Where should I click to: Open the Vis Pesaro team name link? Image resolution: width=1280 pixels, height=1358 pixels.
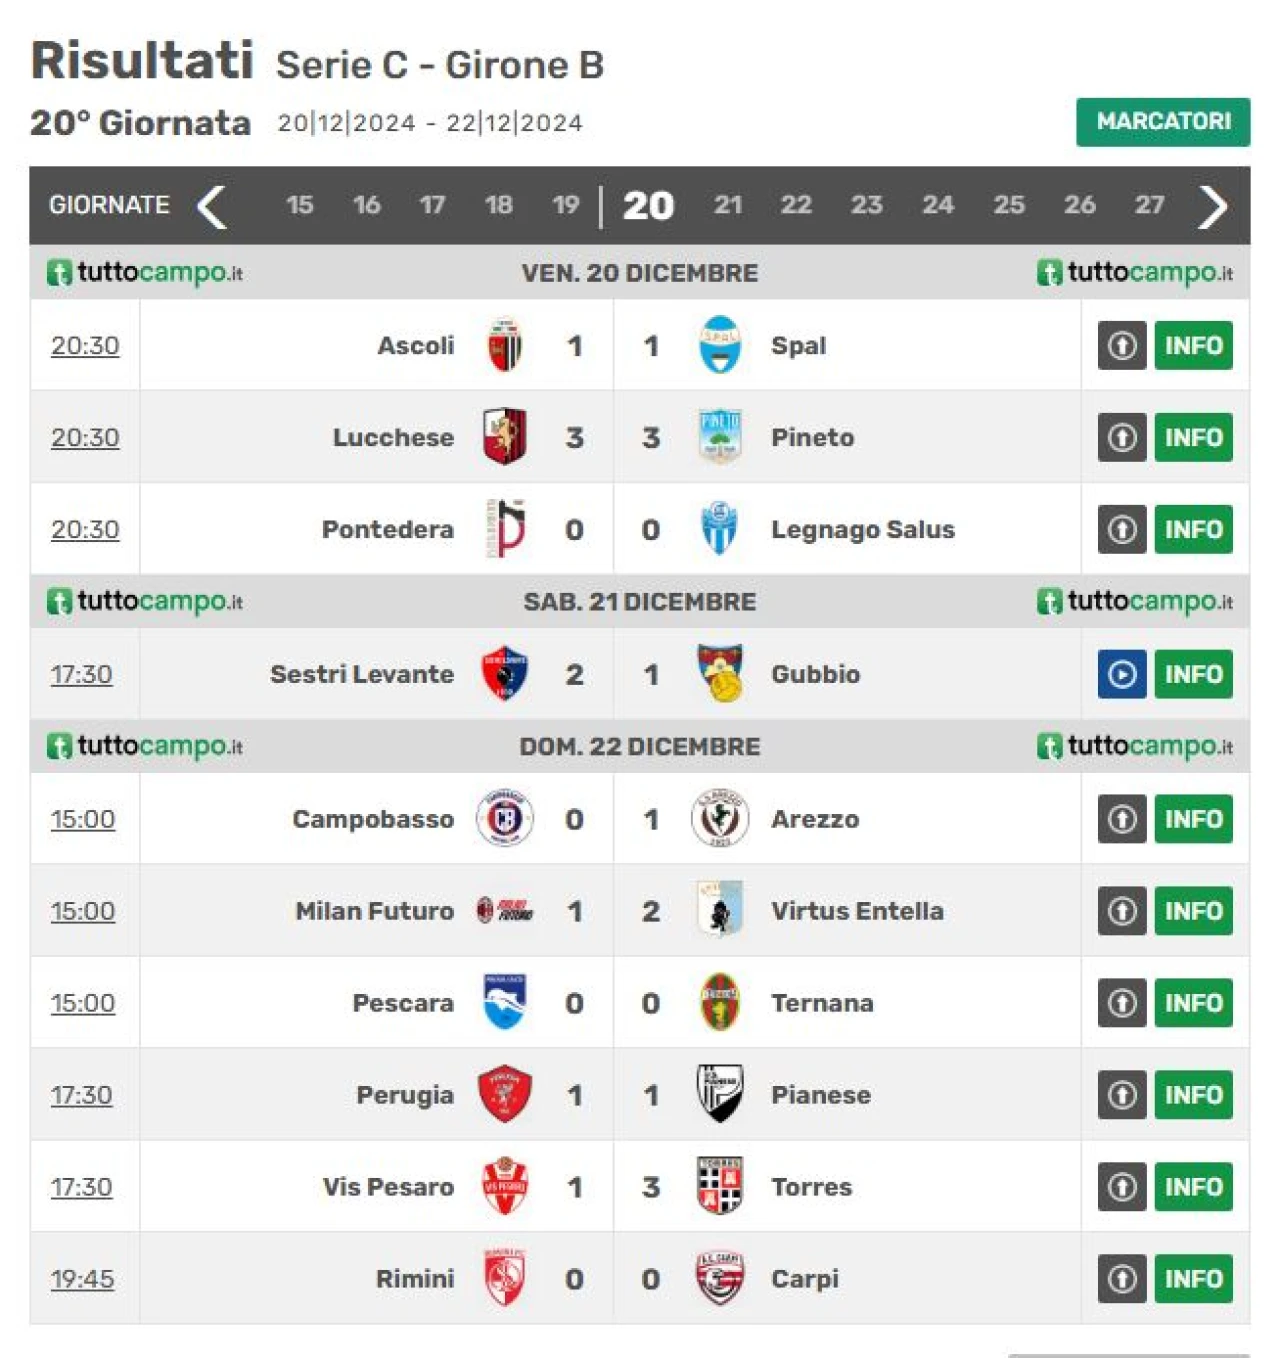[388, 1187]
